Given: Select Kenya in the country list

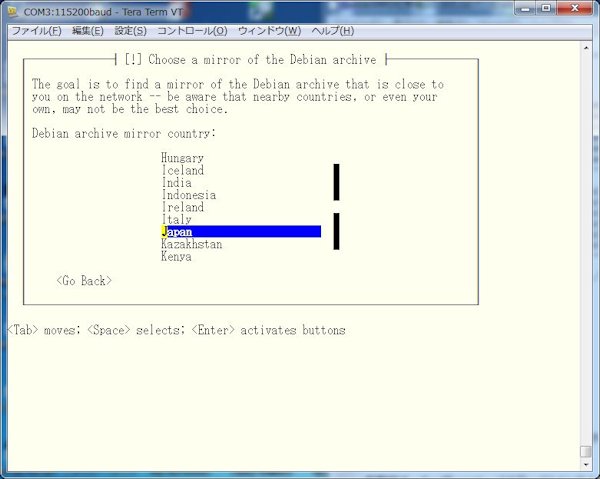Looking at the screenshot, I should click(x=176, y=256).
